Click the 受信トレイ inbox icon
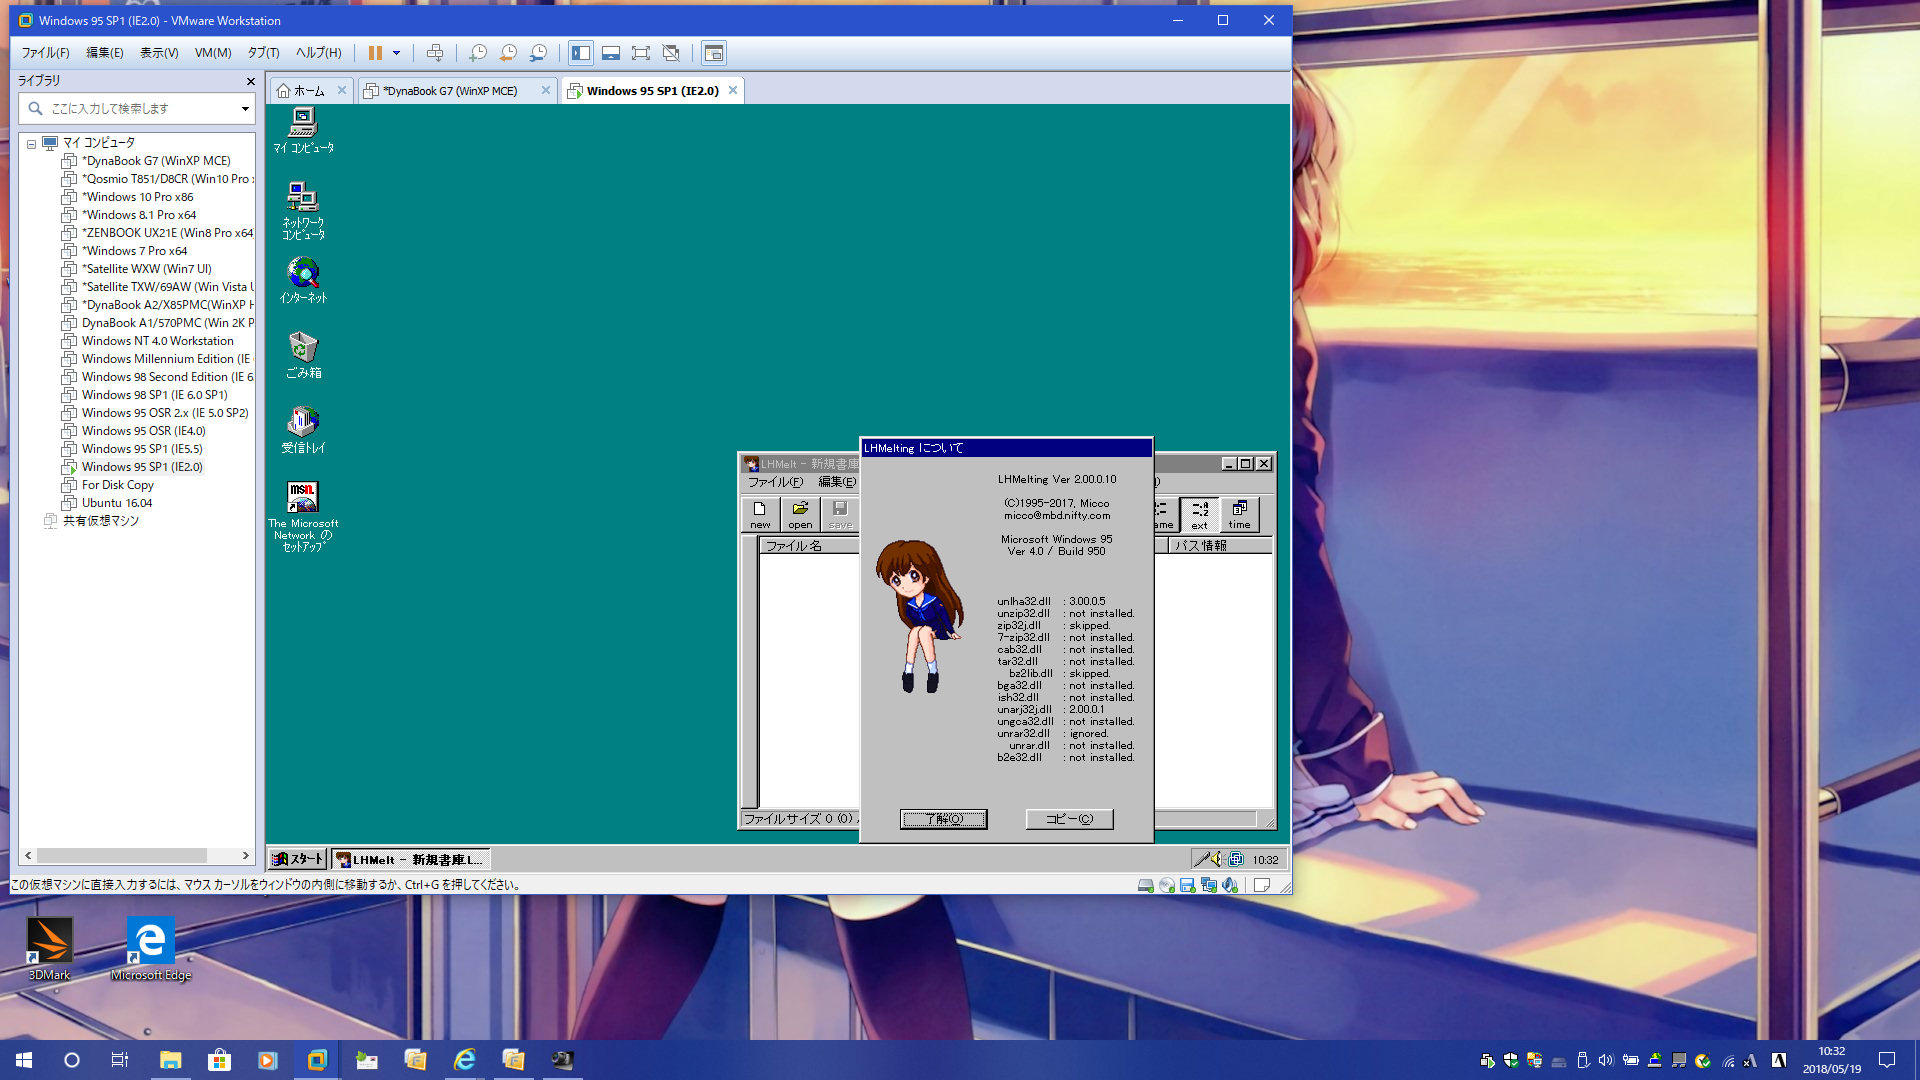Viewport: 1920px width, 1080px height. (303, 430)
